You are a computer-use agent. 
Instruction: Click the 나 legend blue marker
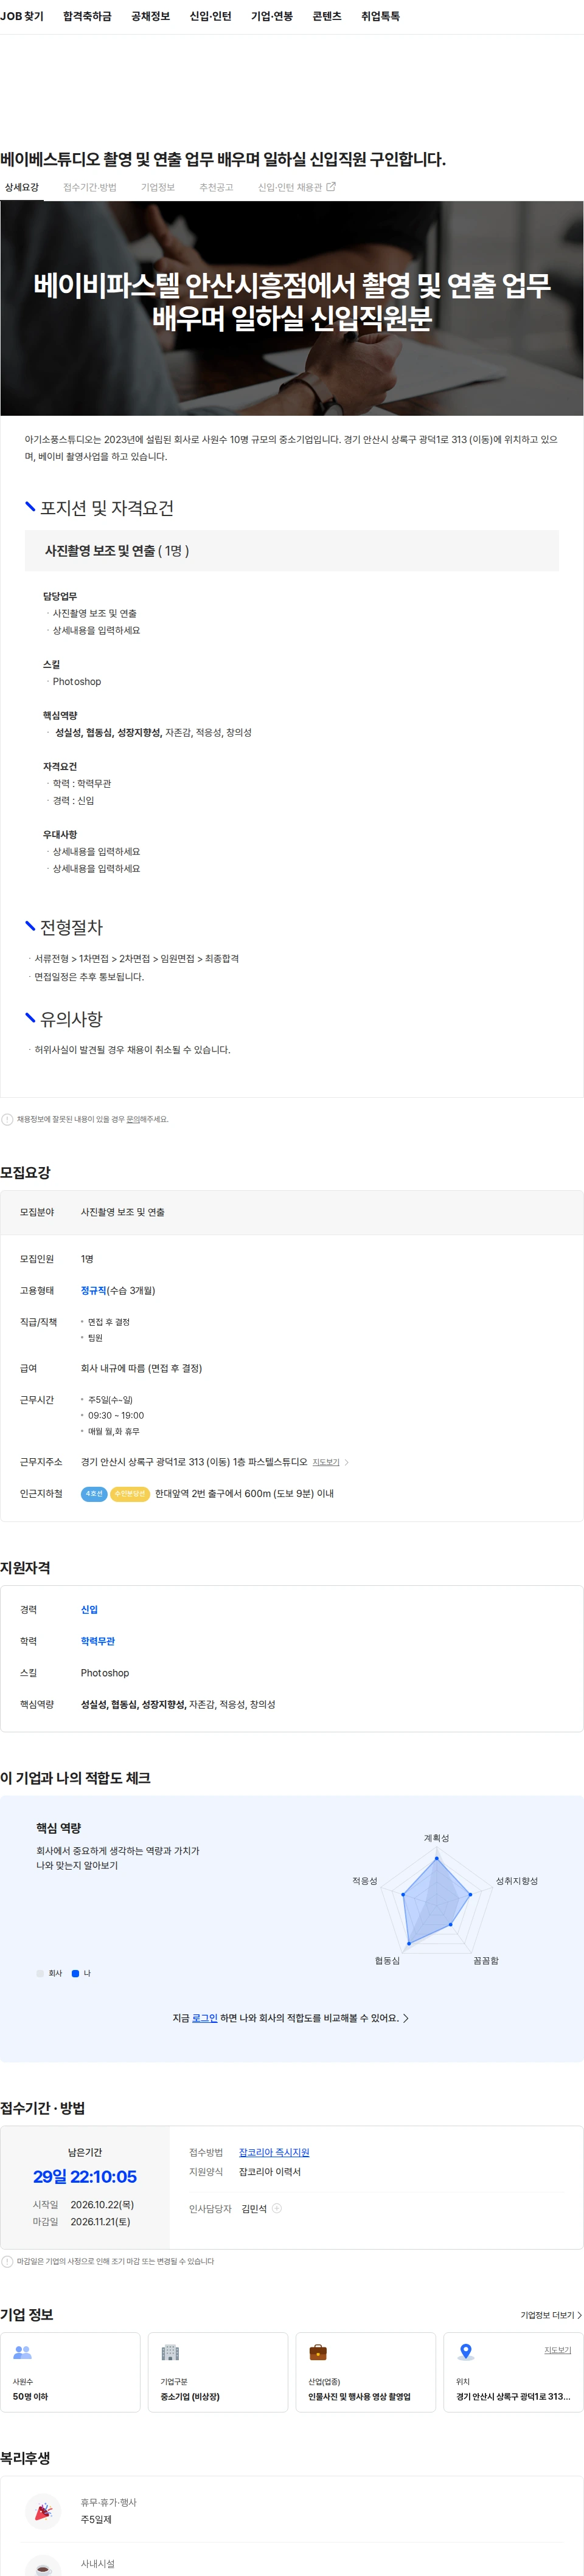(75, 1973)
